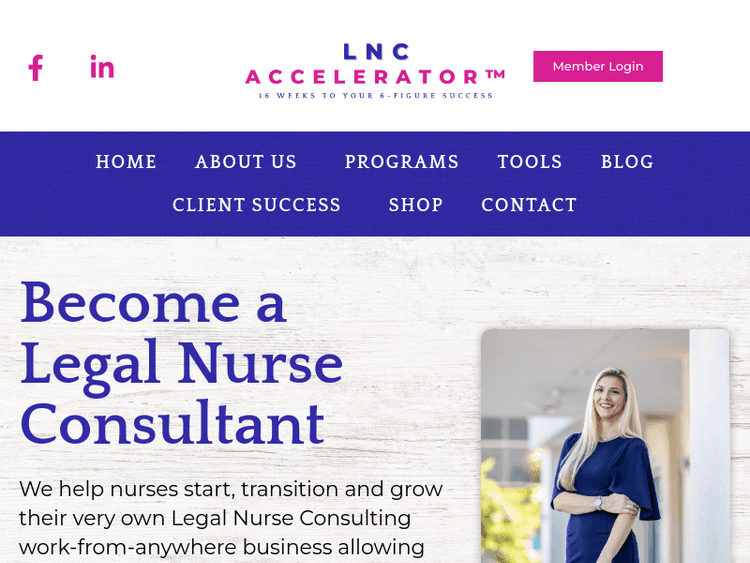Click the pink ACCELERATOR wordmark
750x563 pixels.
tap(375, 77)
